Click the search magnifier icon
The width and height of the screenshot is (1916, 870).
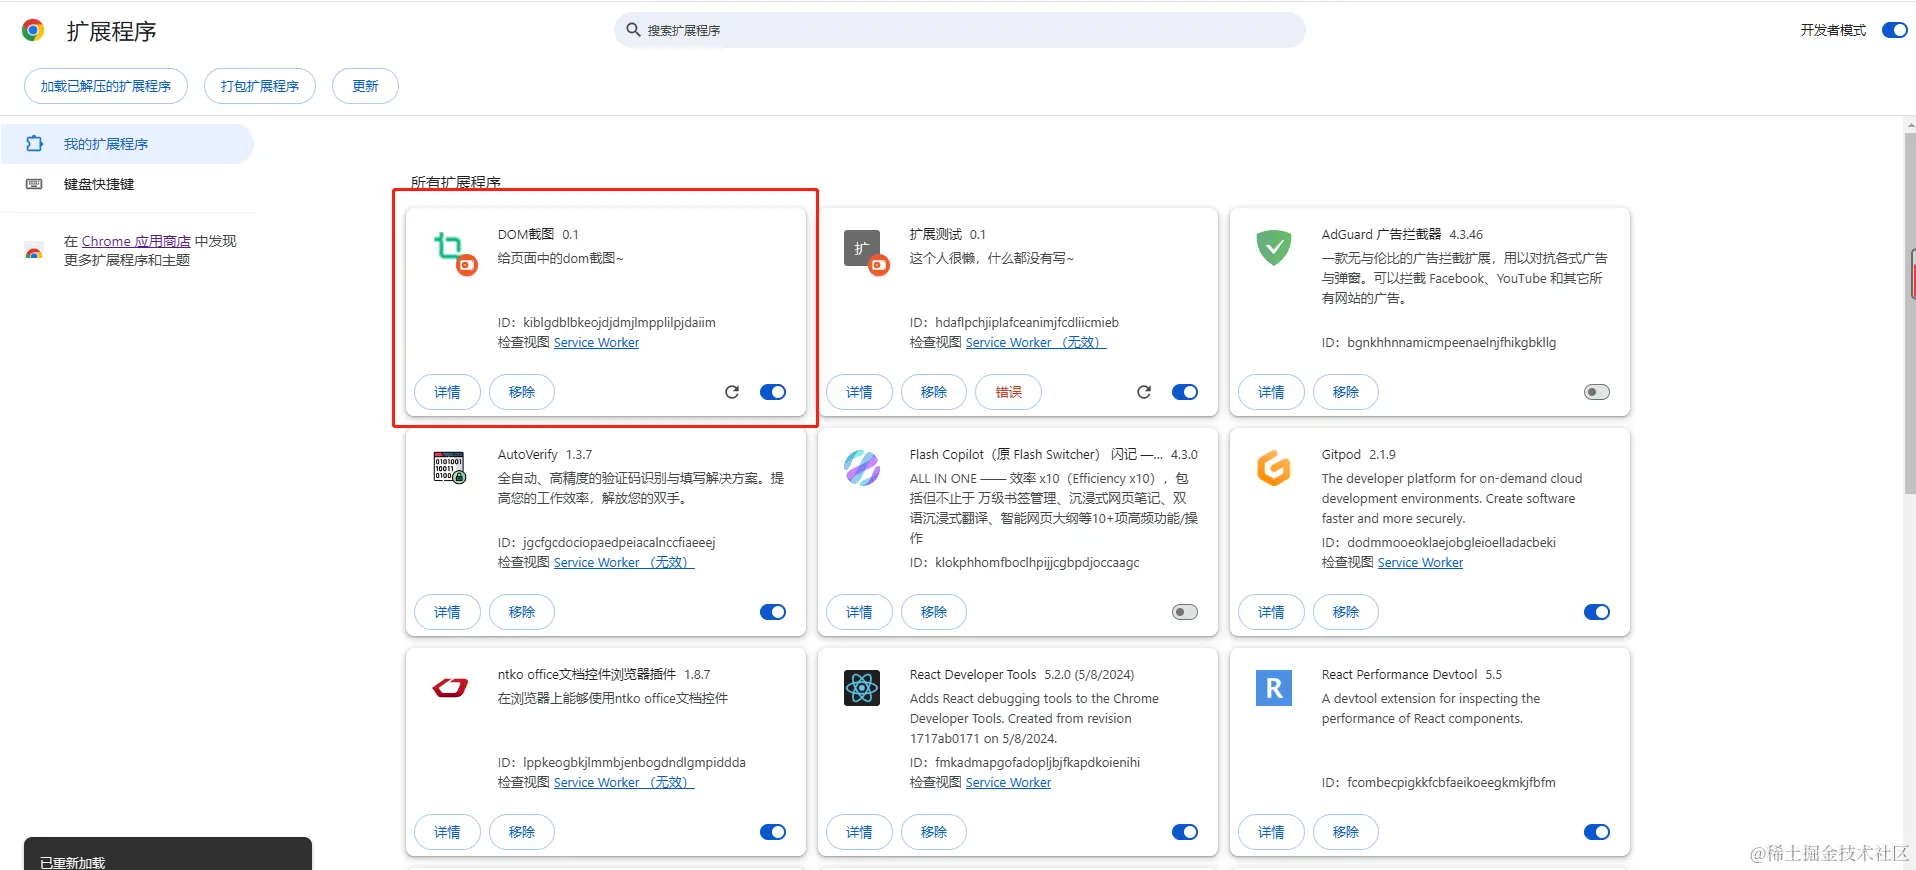point(633,30)
